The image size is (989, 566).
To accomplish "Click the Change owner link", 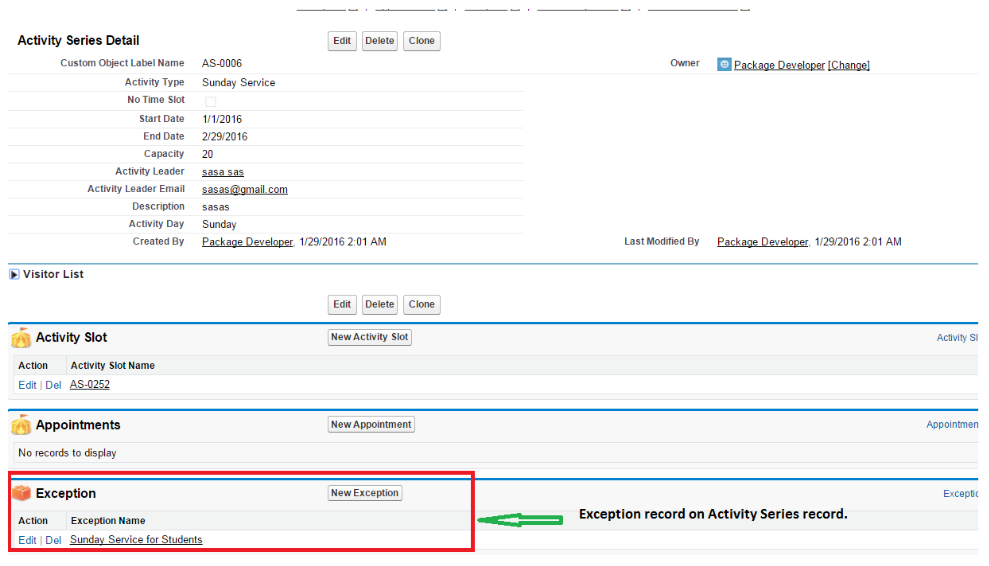I will (x=848, y=66).
